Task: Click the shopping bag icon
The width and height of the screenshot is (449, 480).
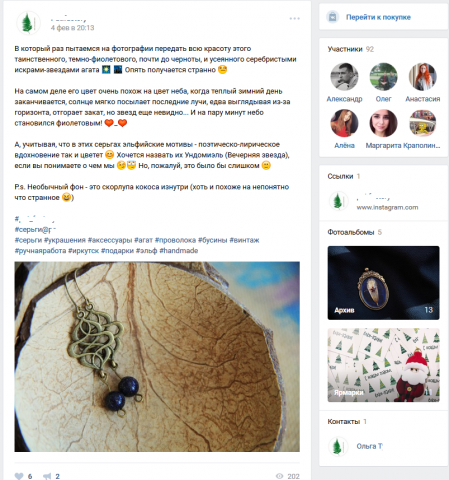Action: pyautogui.click(x=332, y=17)
